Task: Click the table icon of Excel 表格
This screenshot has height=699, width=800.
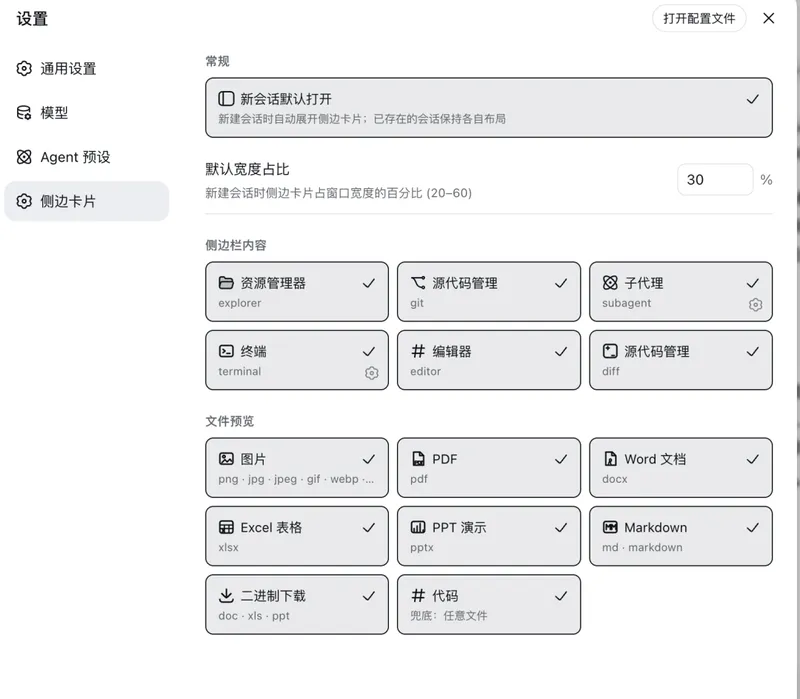Action: pos(226,527)
